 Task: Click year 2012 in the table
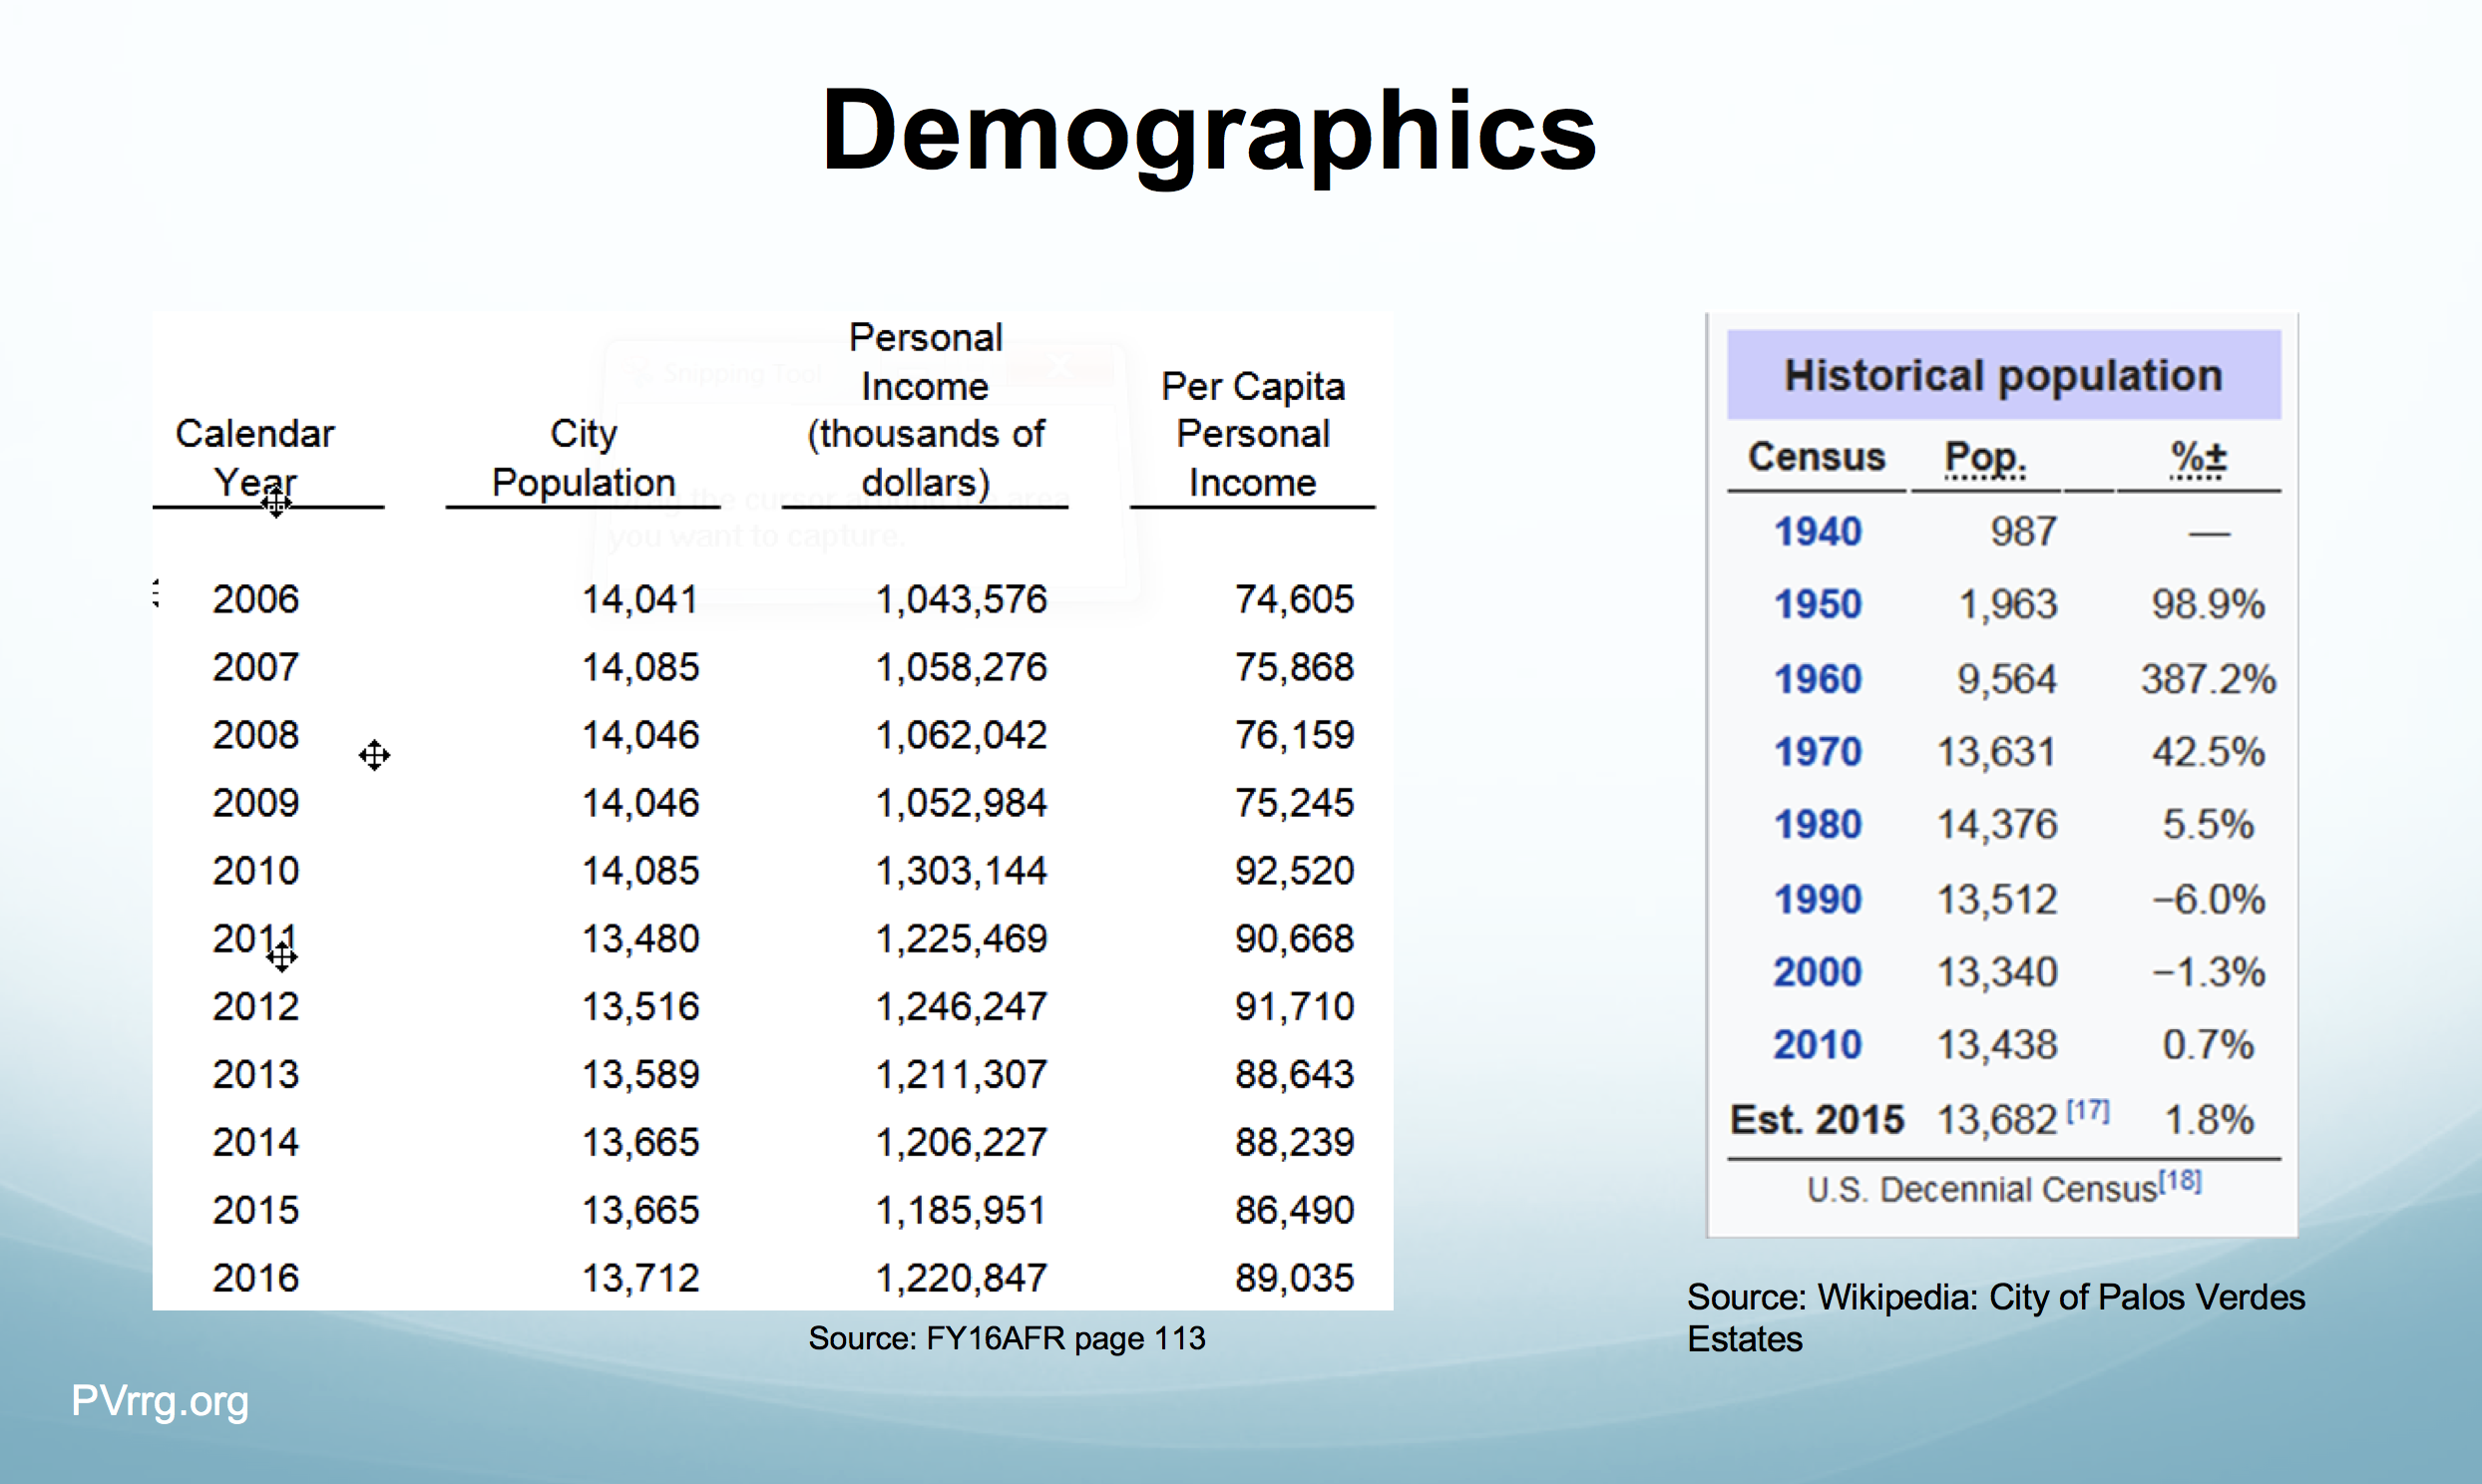[x=255, y=1006]
